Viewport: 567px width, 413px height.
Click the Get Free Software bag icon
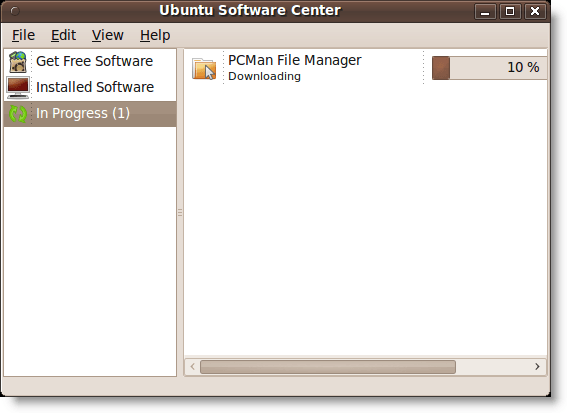18,61
